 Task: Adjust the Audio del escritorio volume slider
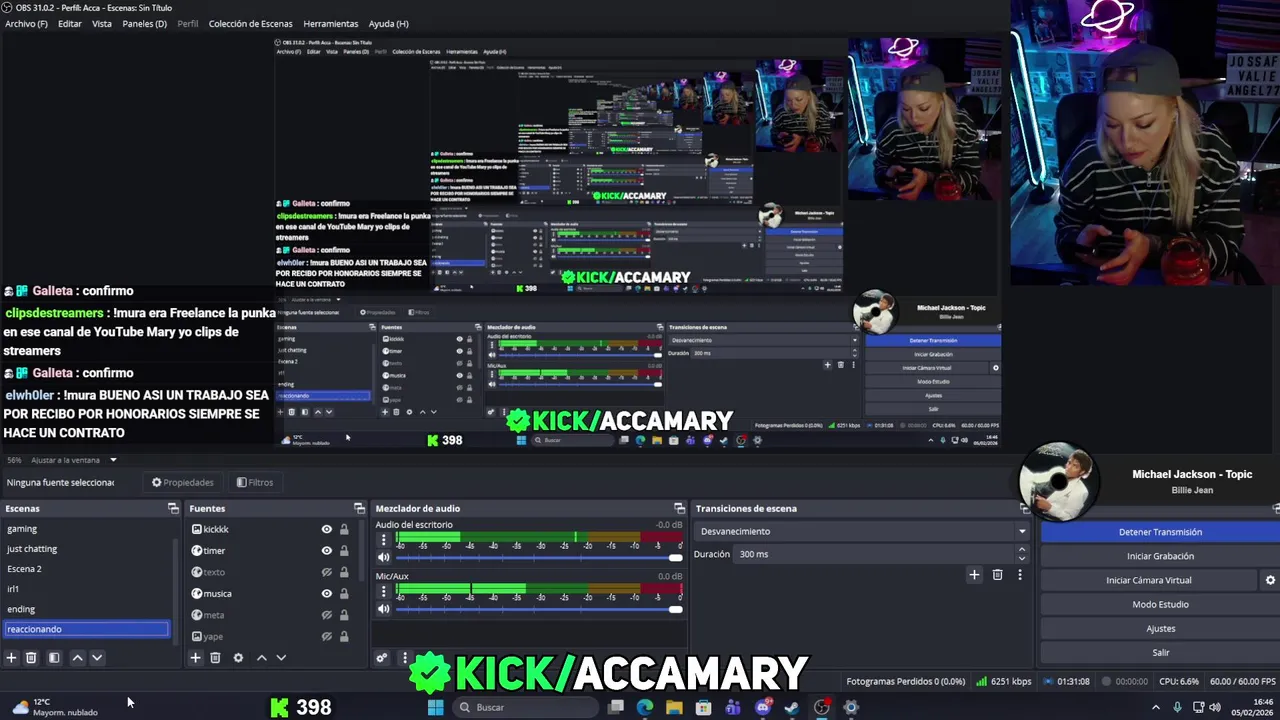point(539,558)
